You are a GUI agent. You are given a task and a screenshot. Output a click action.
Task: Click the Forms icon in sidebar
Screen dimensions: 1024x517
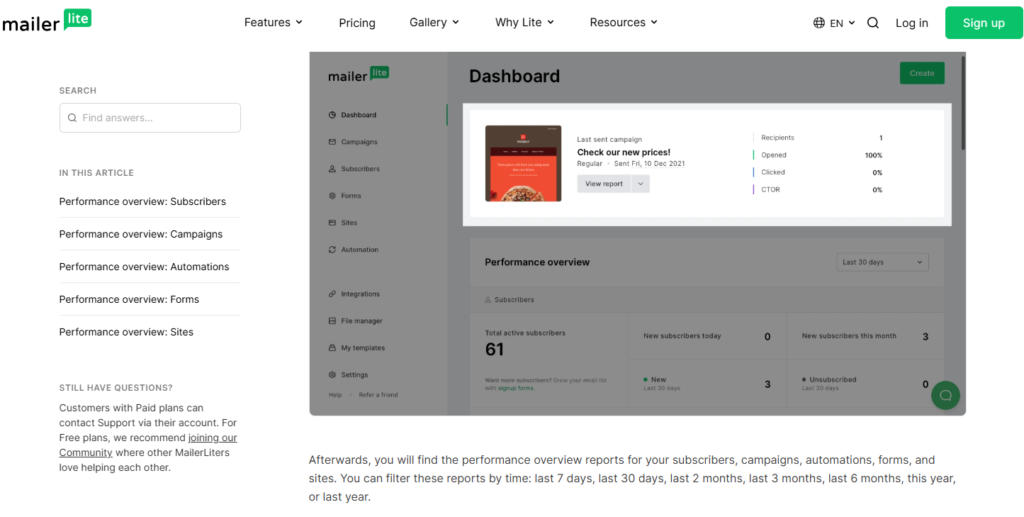point(332,196)
